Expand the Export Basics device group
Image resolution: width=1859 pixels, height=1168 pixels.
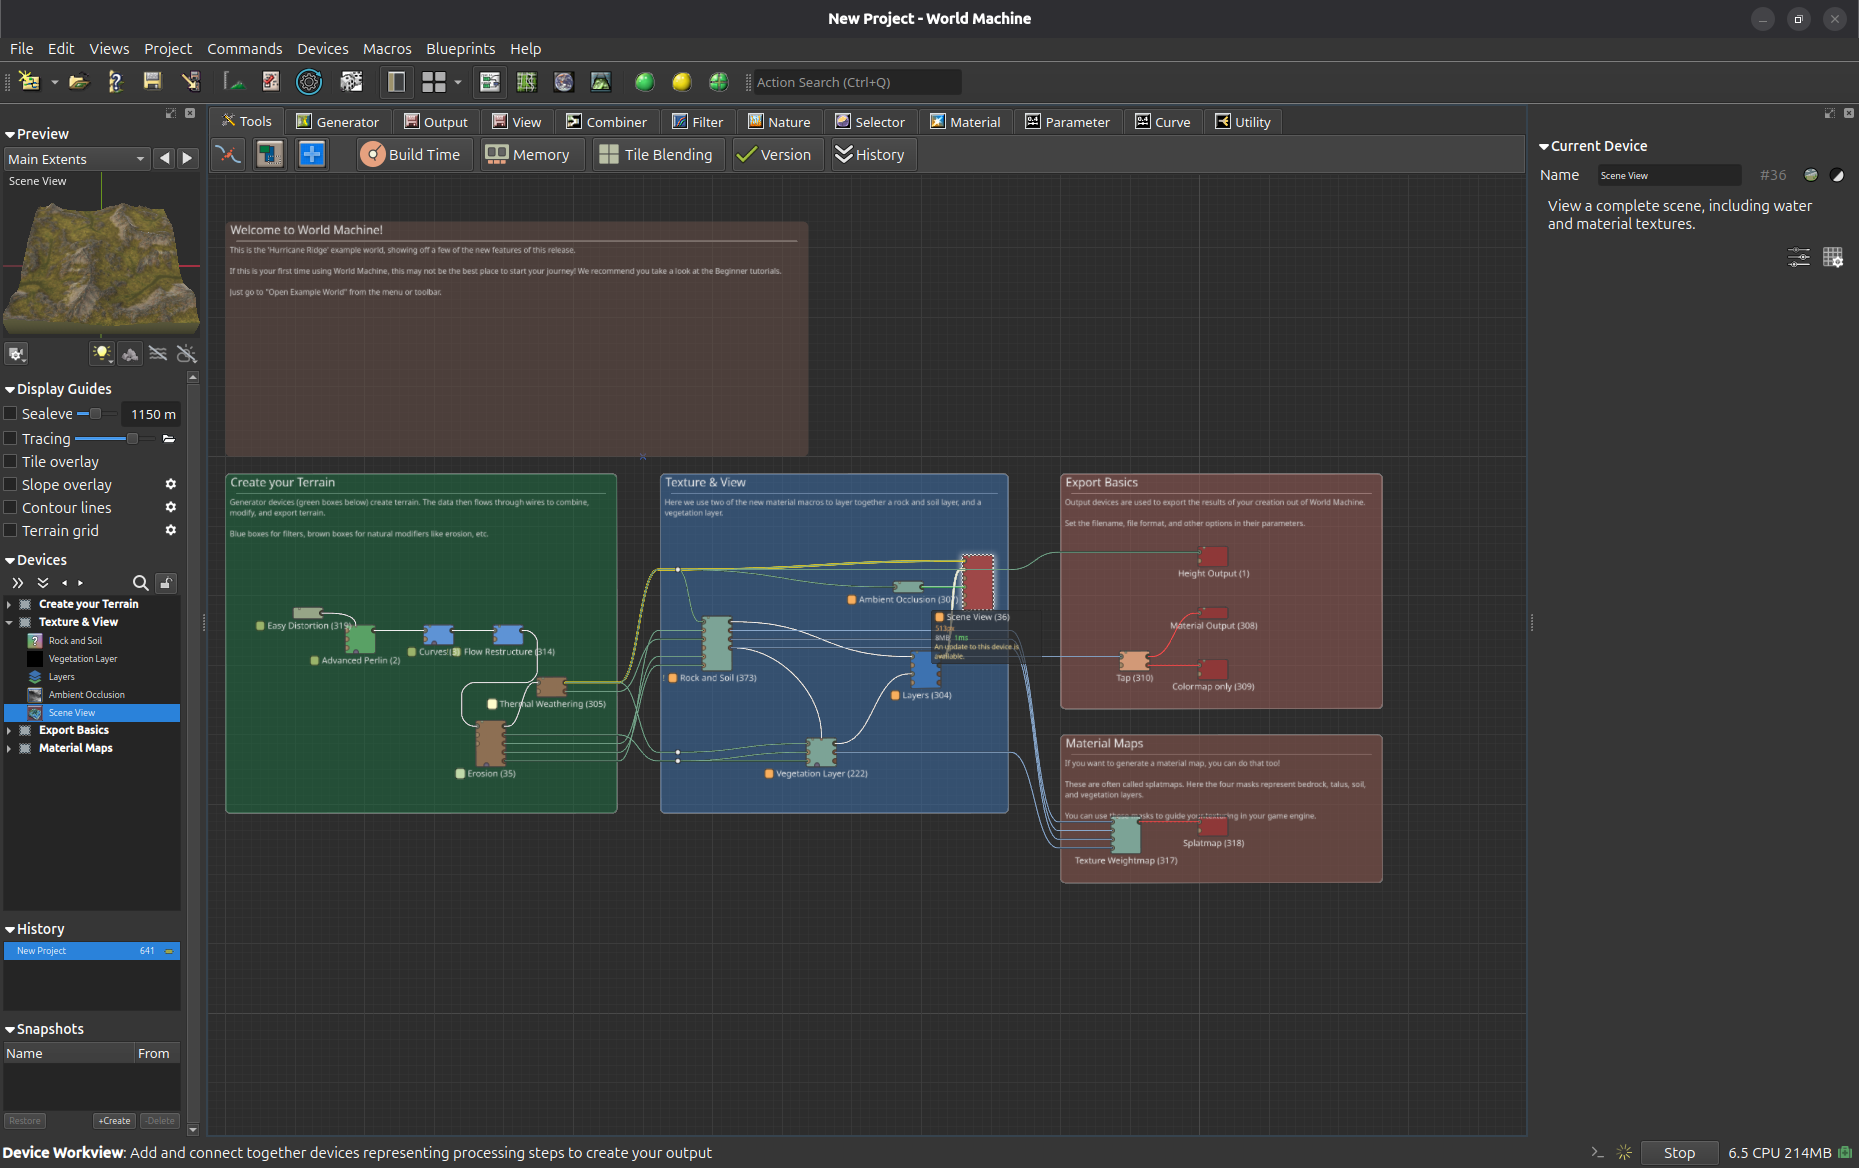pyautogui.click(x=9, y=731)
